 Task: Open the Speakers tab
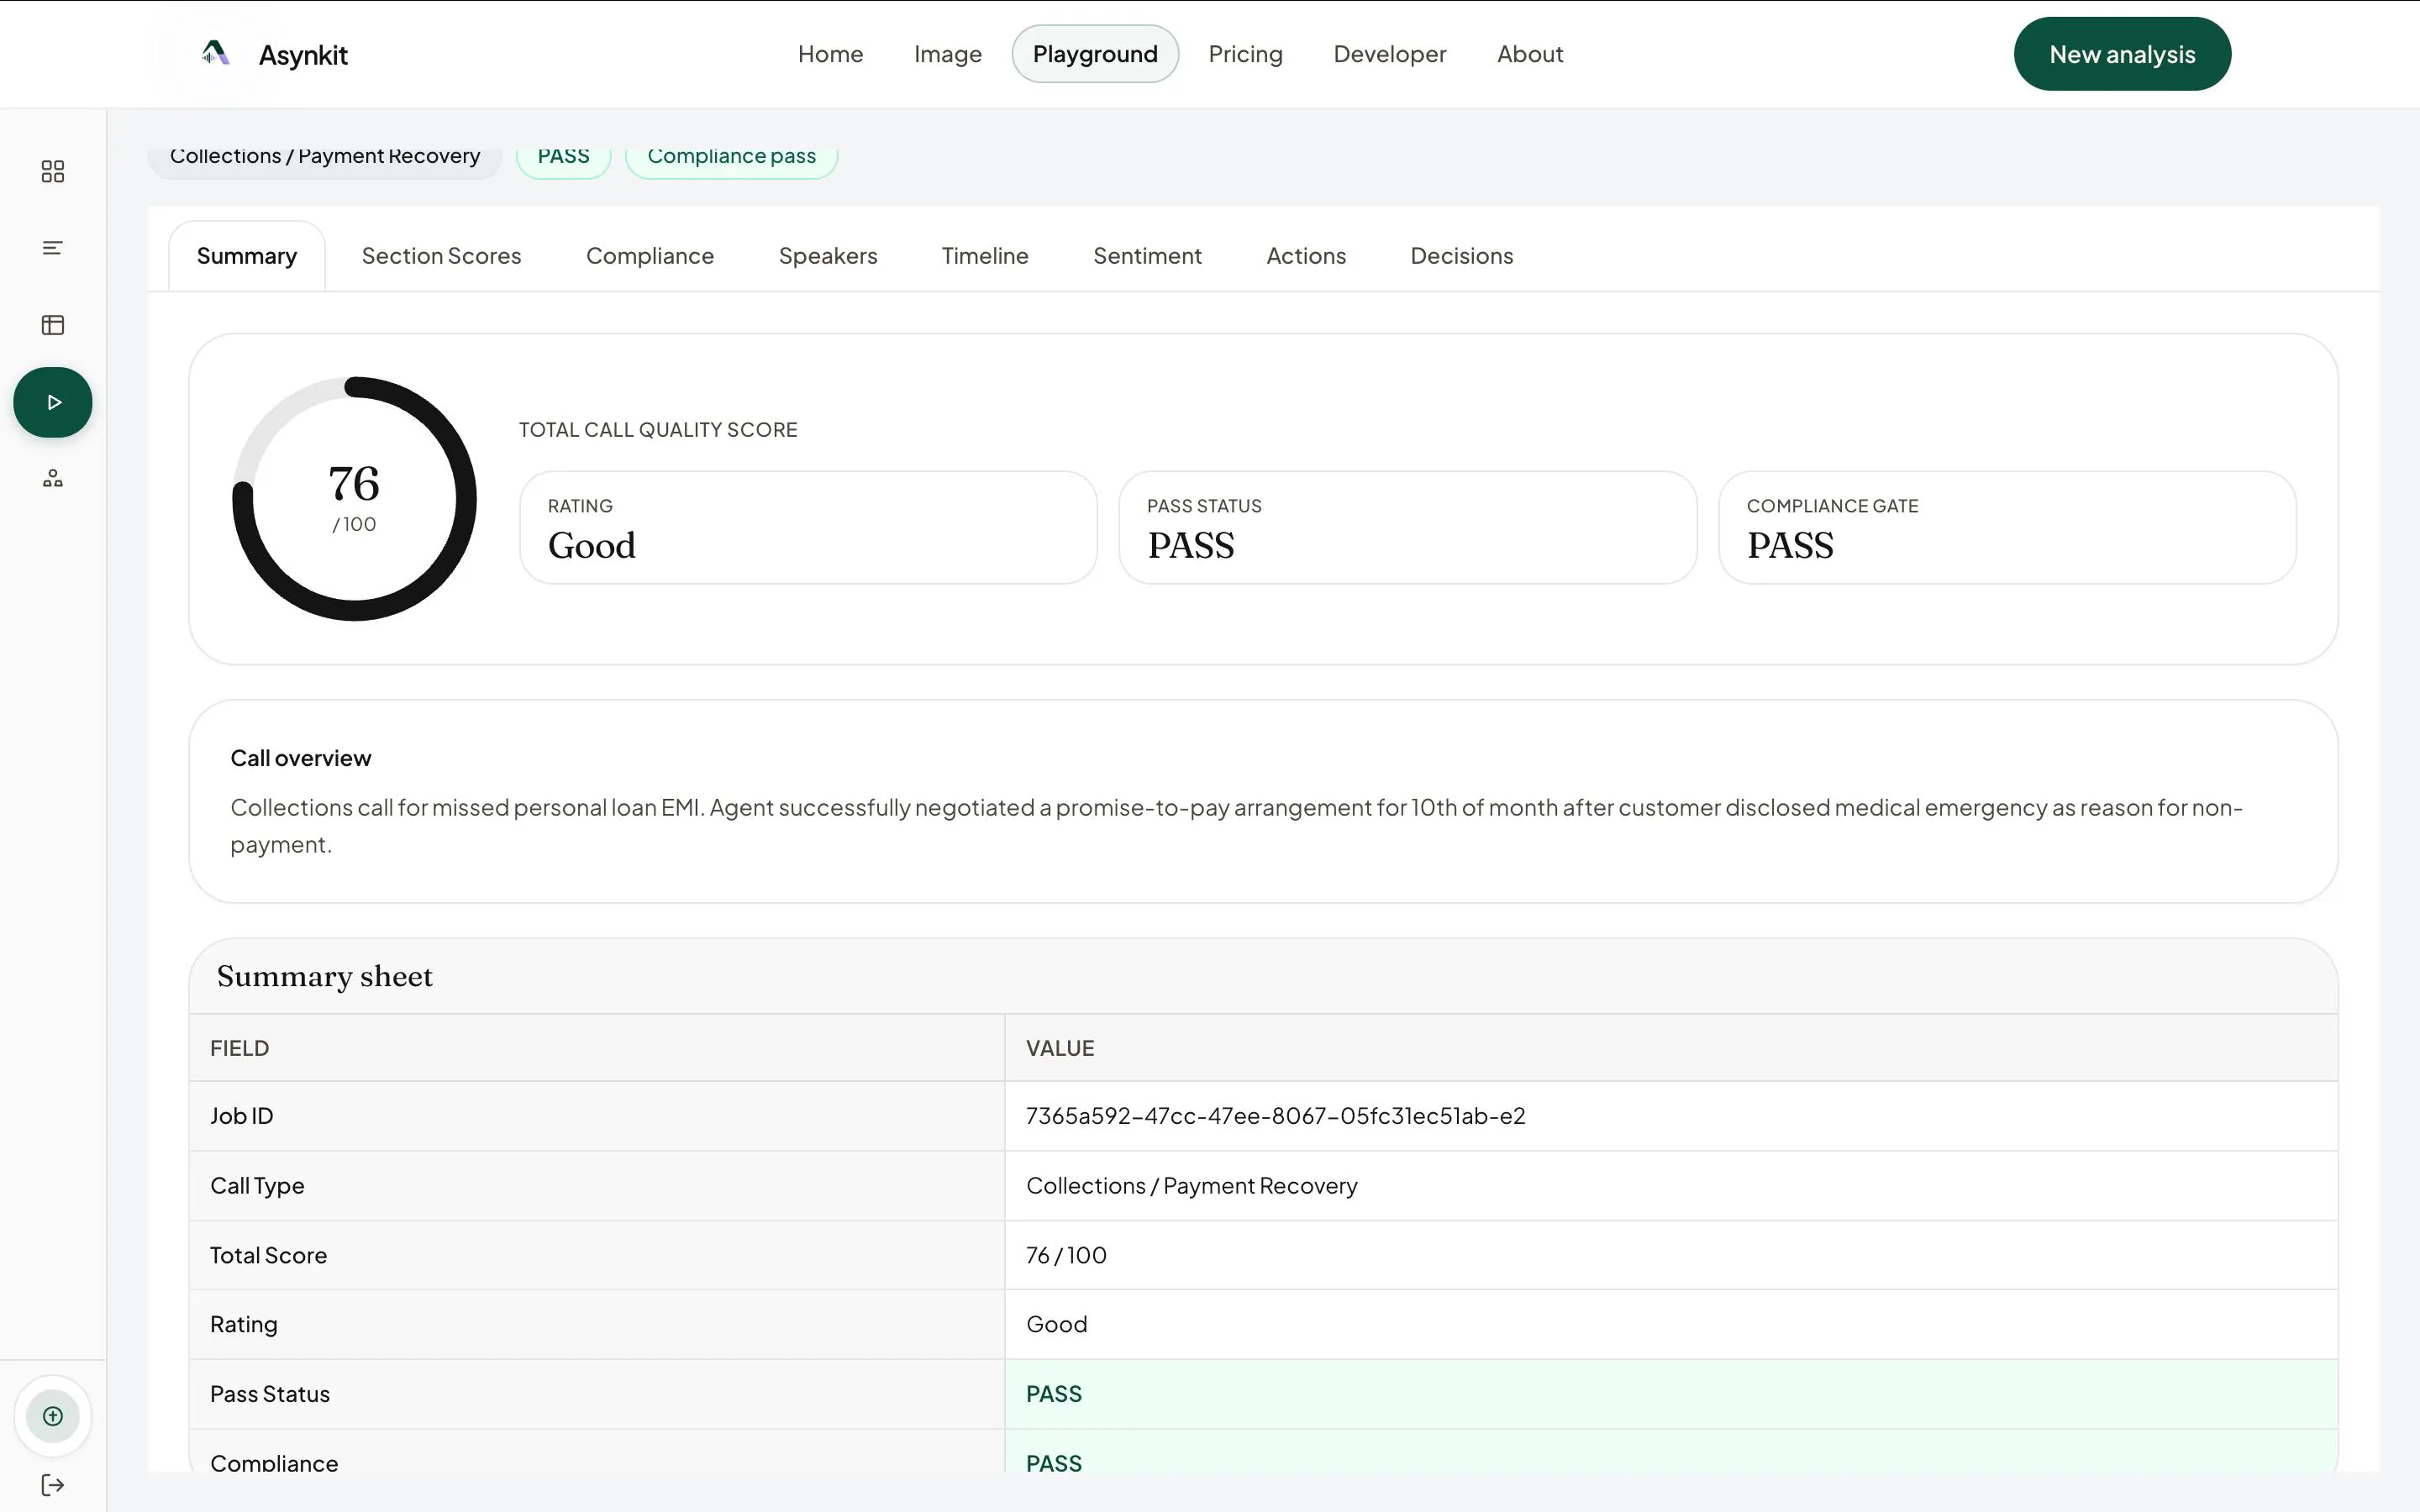pos(828,256)
